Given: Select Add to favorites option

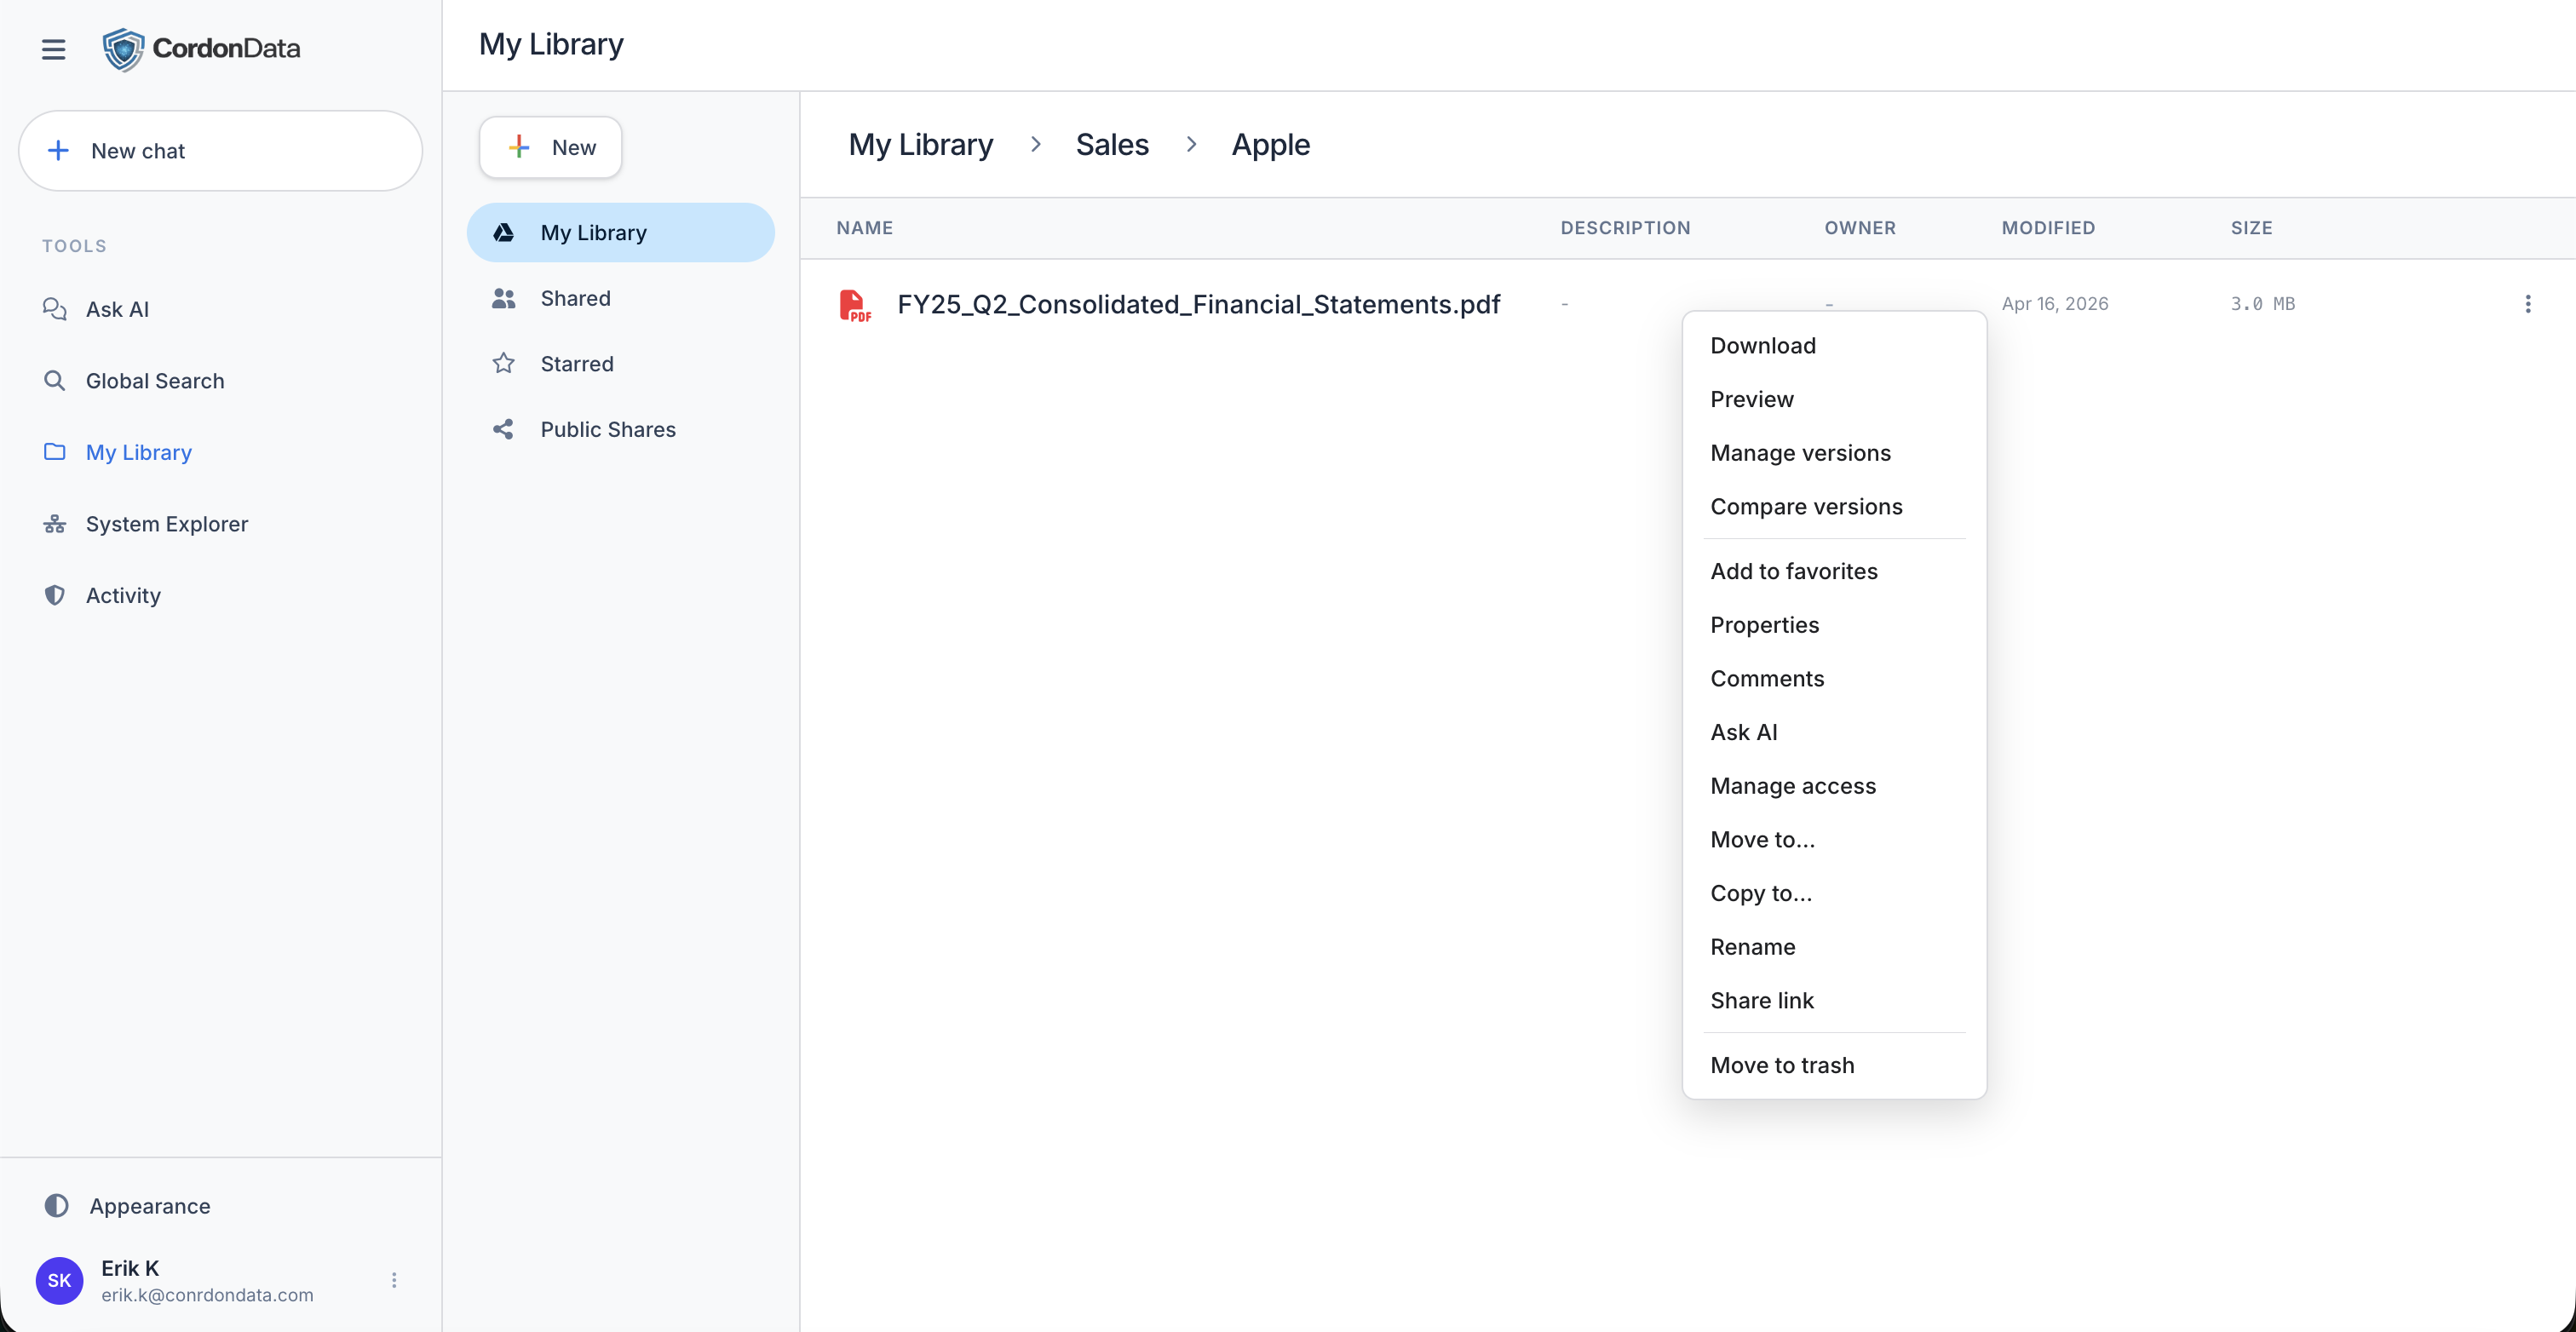Looking at the screenshot, I should (1793, 571).
